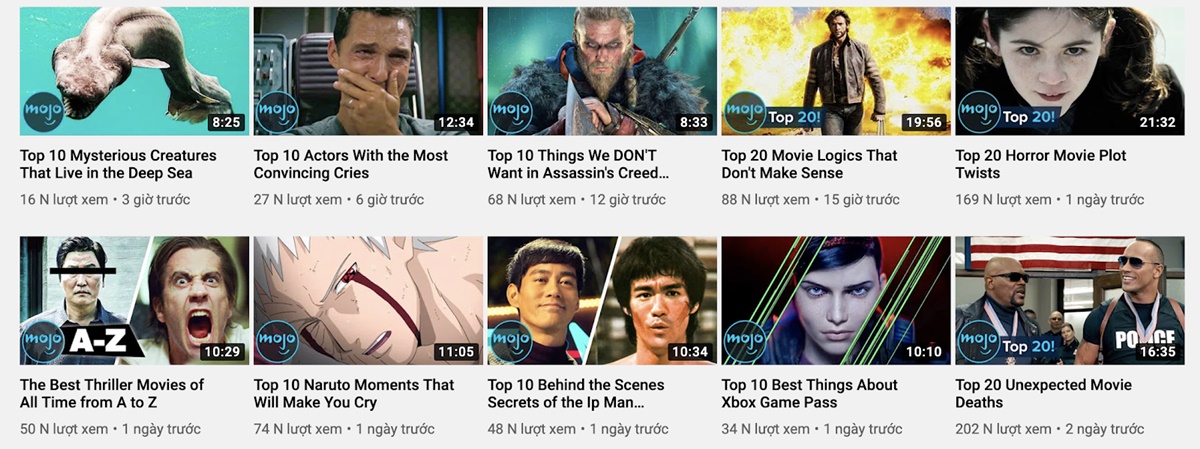
Task: Open 'Top 10 Naruto Moments That Will Make You Cry'
Action: click(x=354, y=393)
